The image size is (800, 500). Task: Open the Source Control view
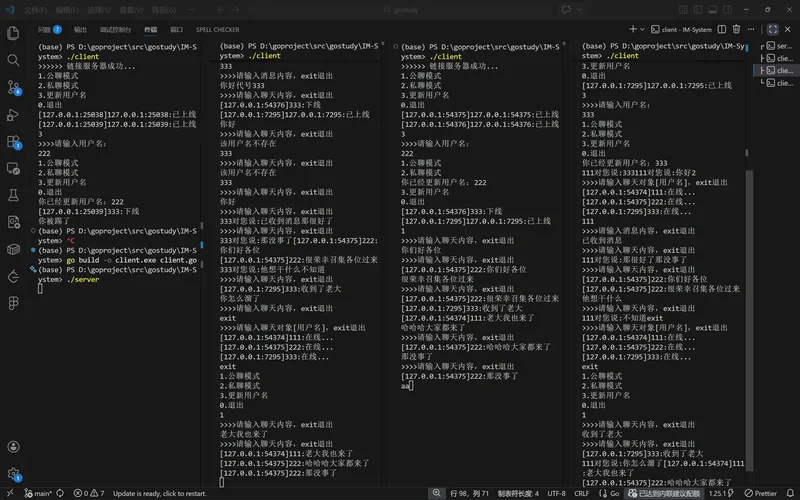13,88
